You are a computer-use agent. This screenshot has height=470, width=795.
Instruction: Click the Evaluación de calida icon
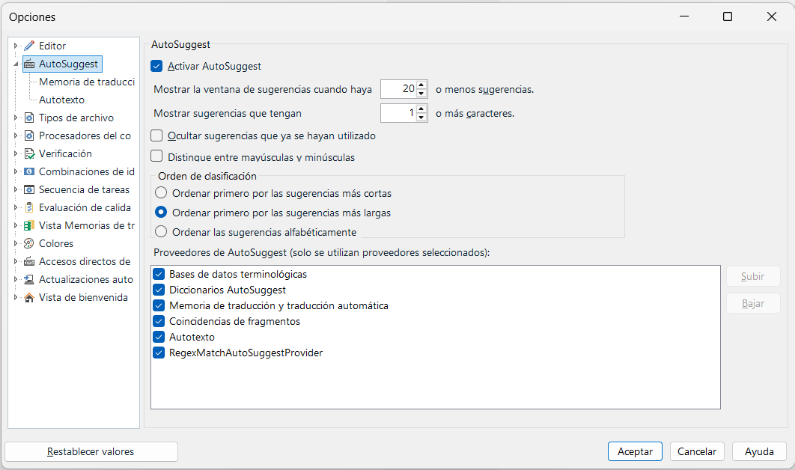coord(29,207)
